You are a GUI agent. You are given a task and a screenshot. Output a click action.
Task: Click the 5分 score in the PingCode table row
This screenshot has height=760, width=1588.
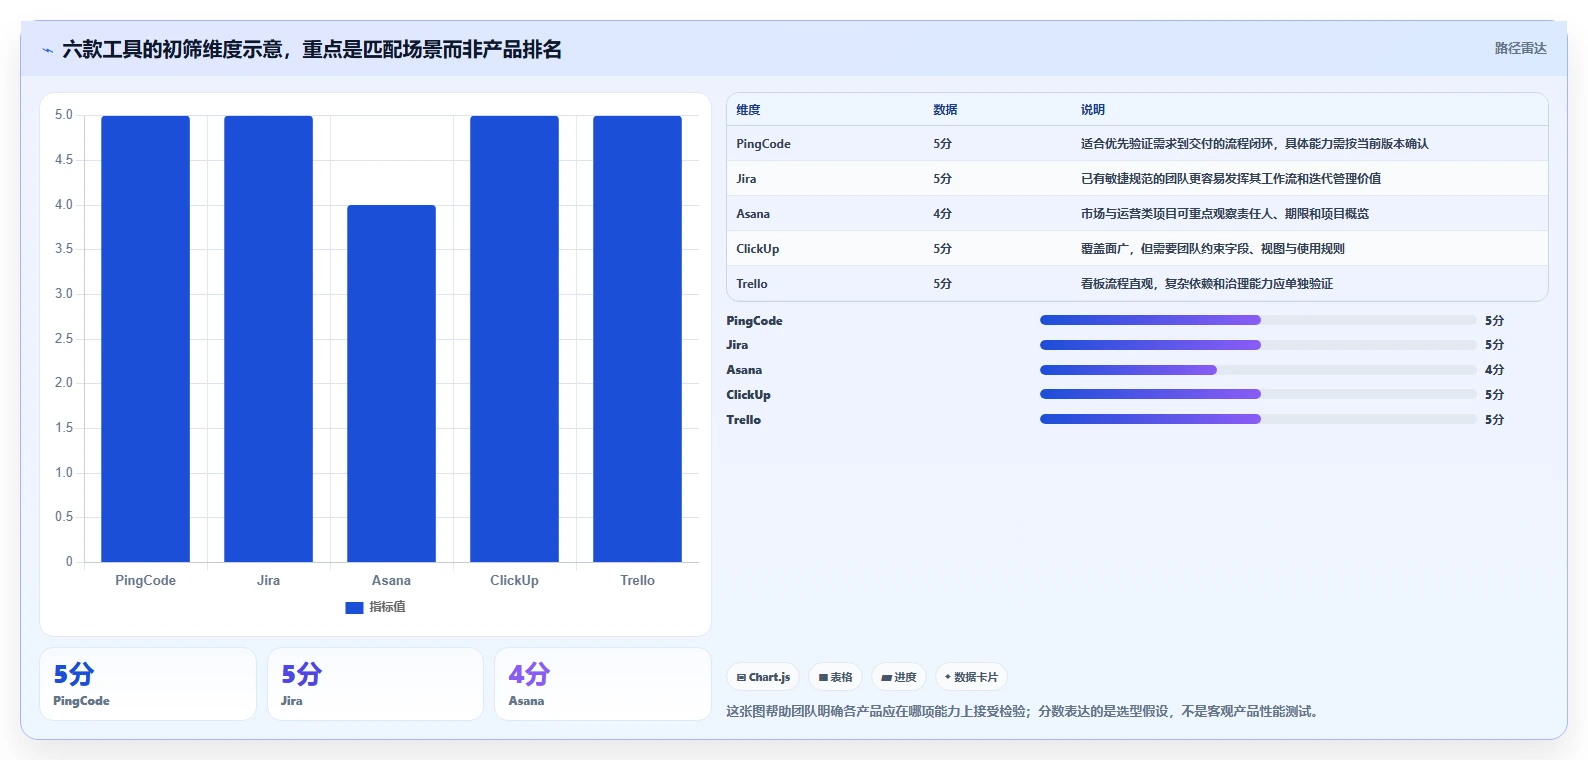(x=942, y=144)
